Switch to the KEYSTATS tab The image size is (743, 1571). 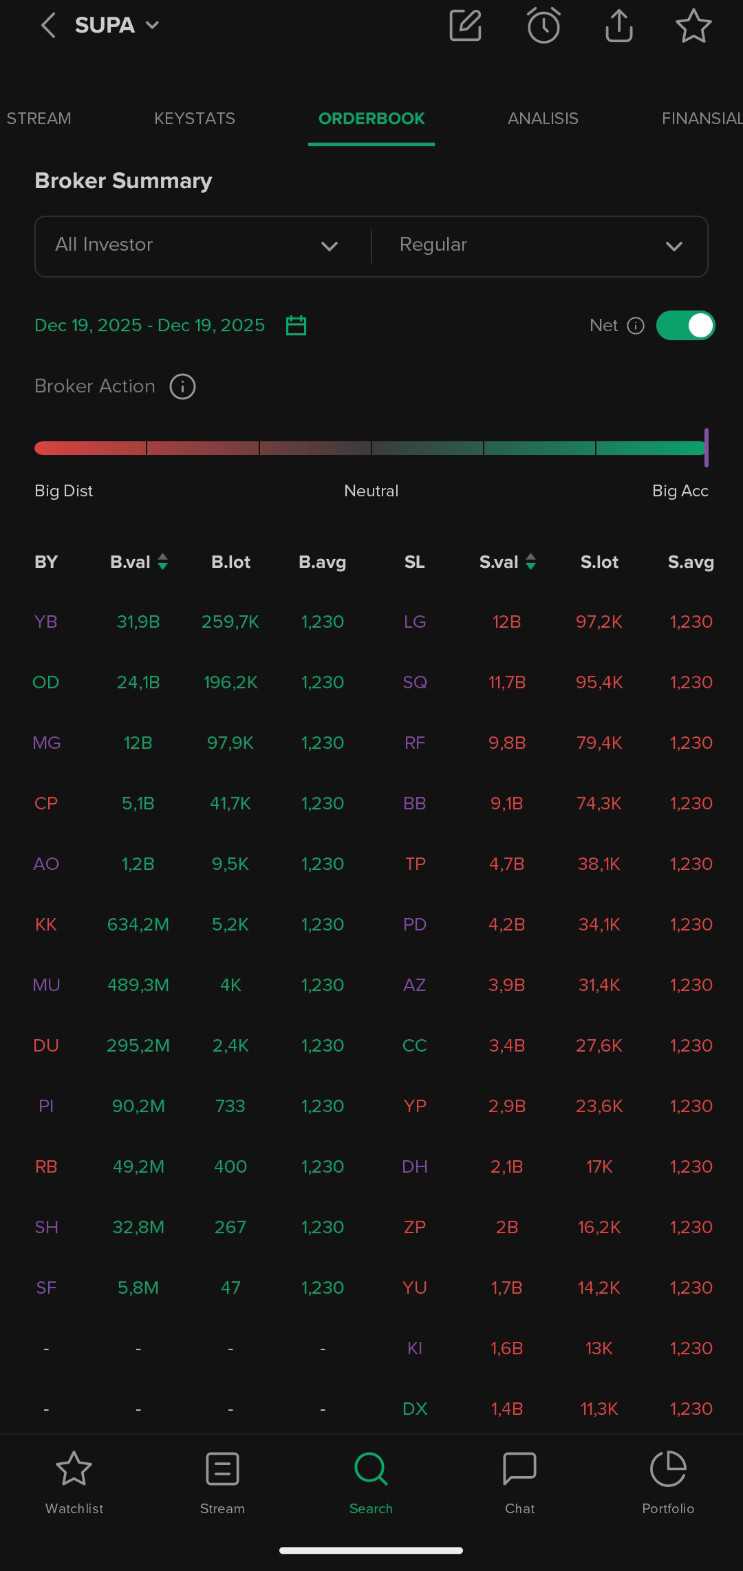194,118
